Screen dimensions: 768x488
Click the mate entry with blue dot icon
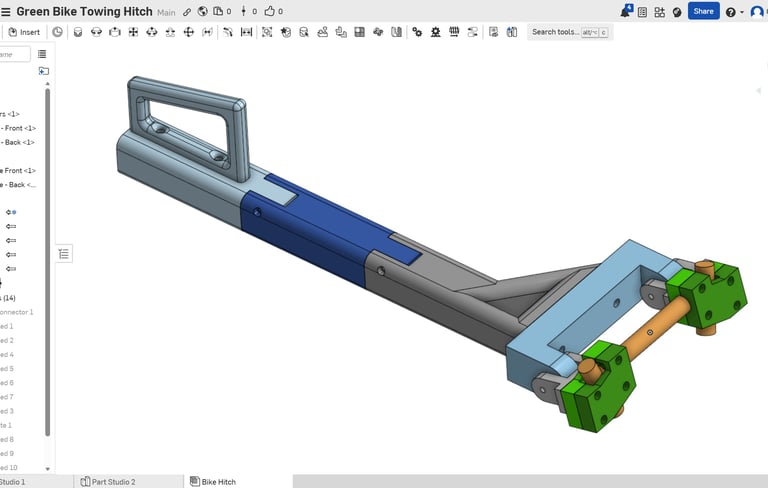11,212
